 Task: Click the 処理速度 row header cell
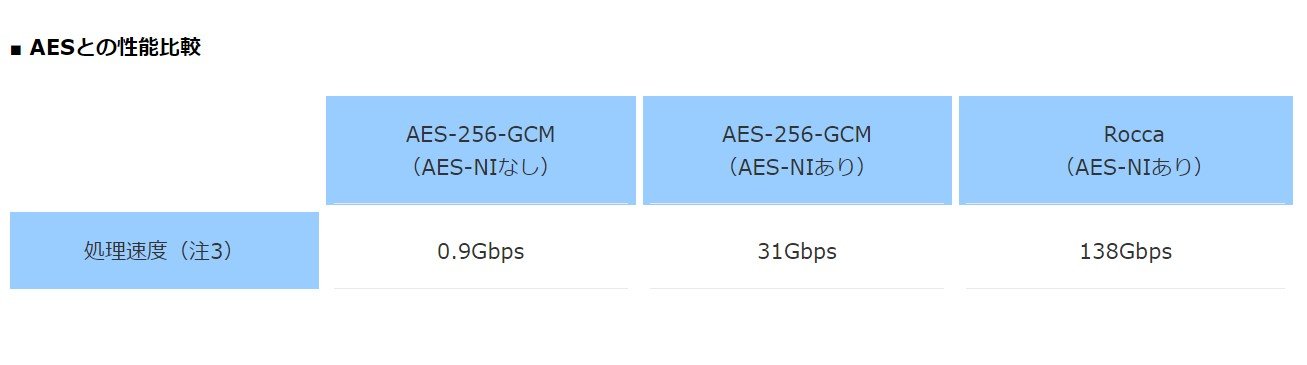pos(164,250)
